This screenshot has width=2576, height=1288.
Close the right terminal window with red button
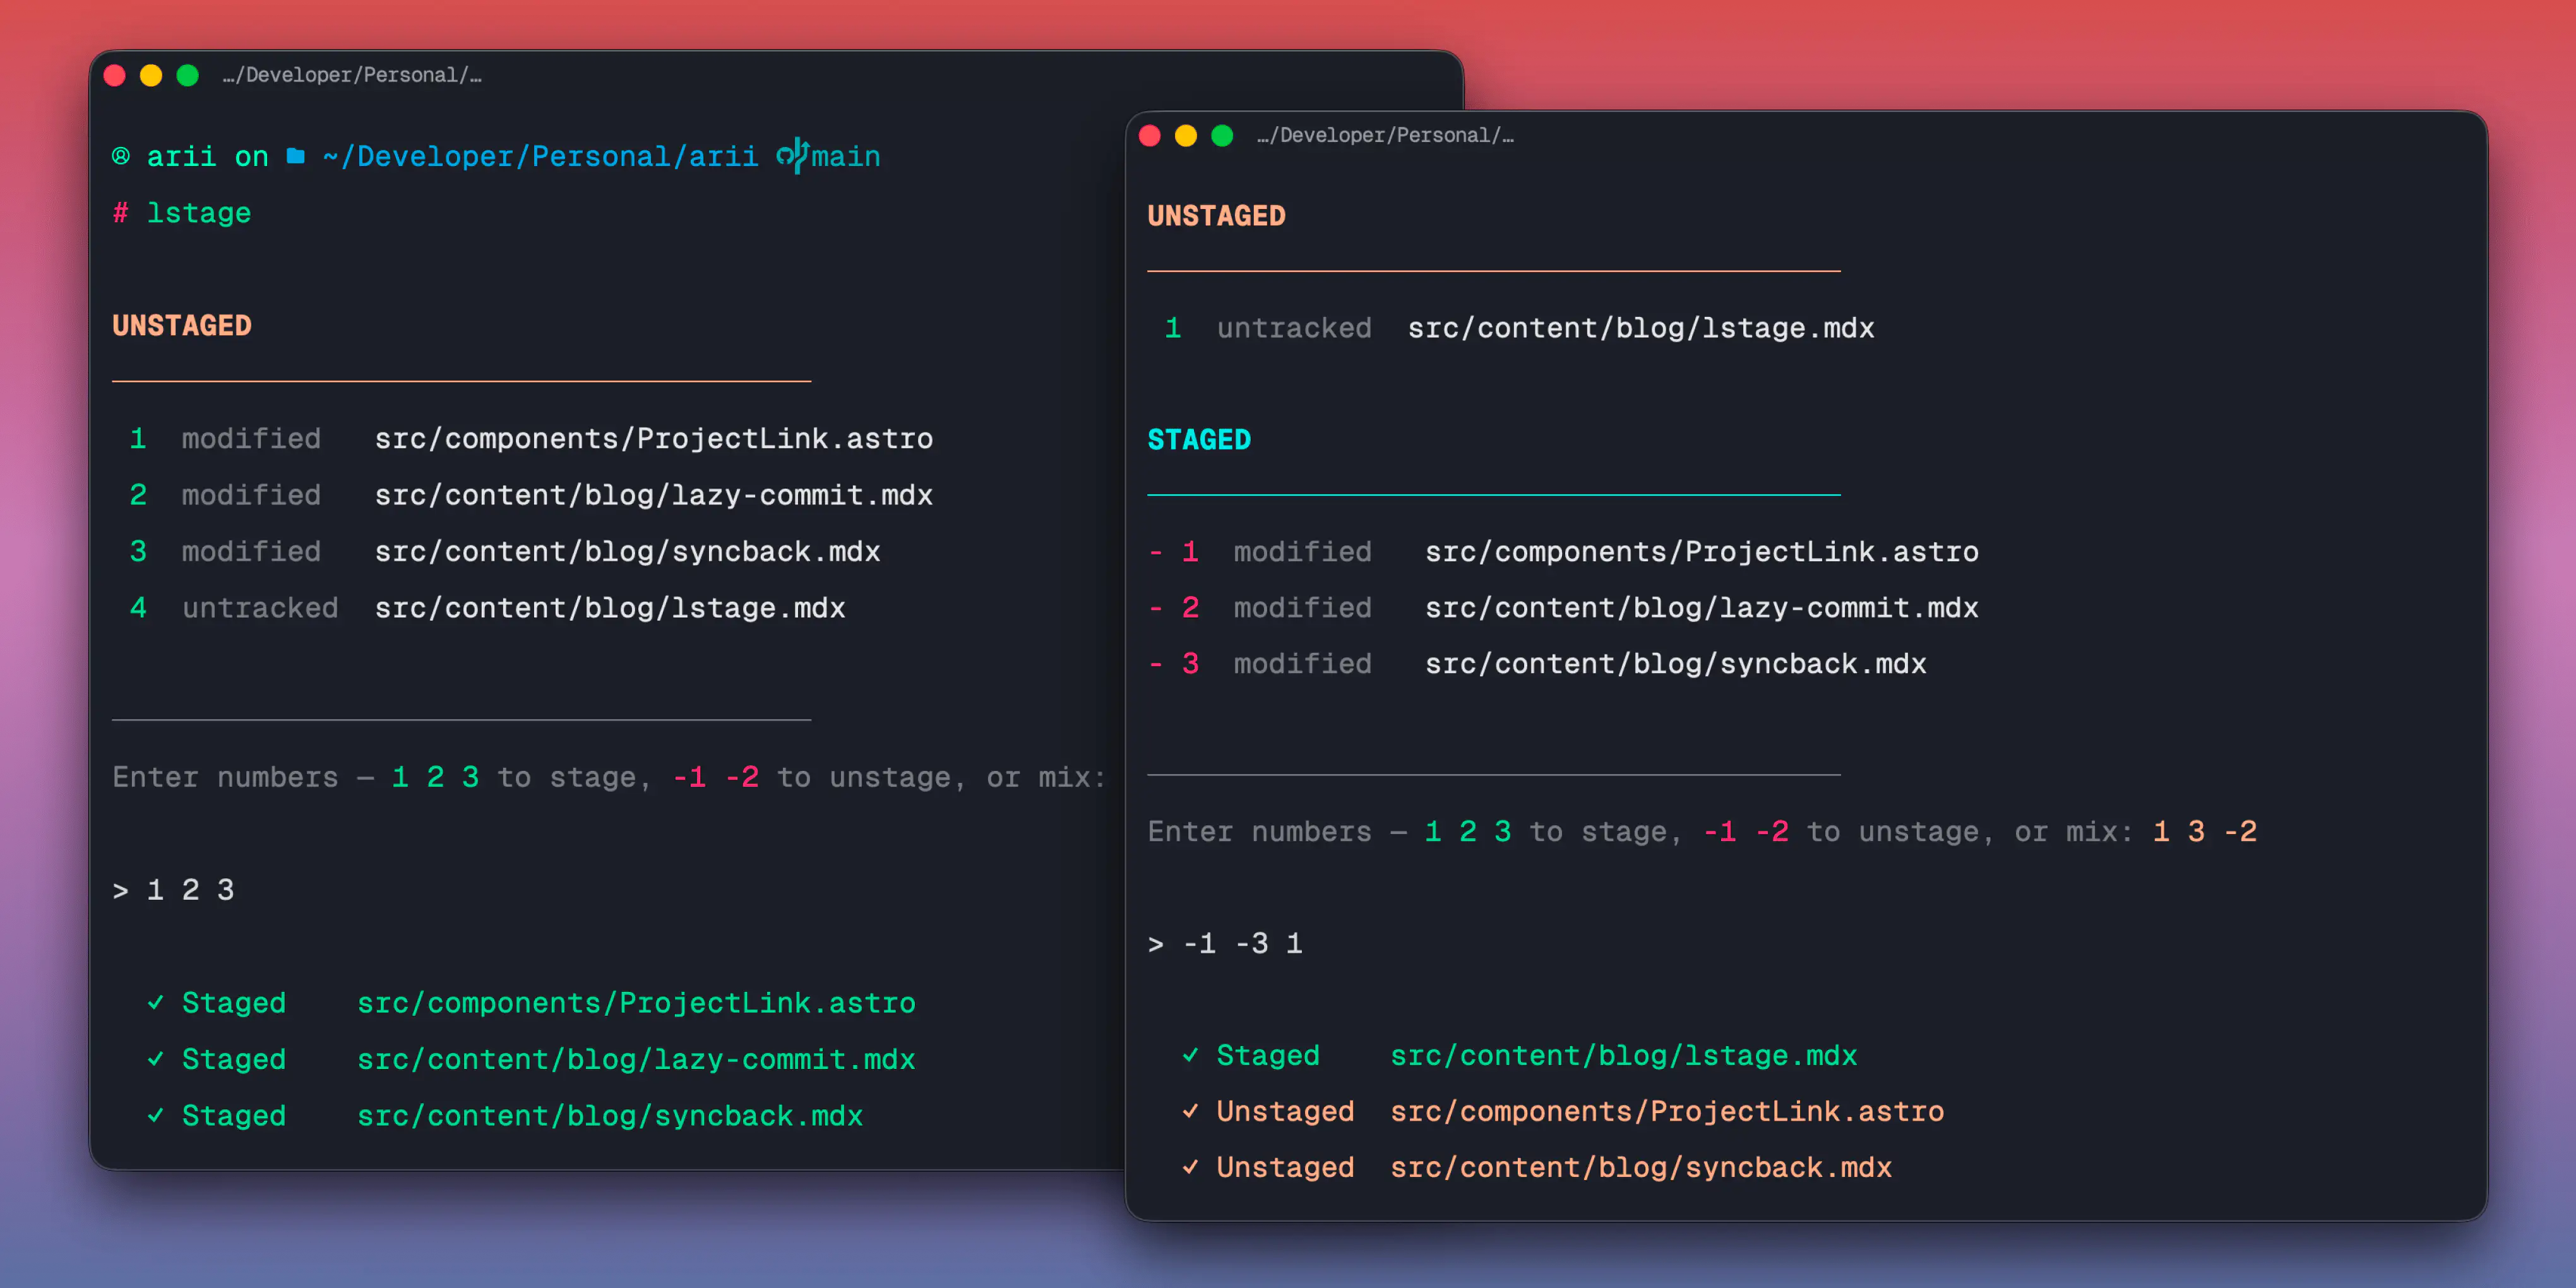coord(1150,135)
